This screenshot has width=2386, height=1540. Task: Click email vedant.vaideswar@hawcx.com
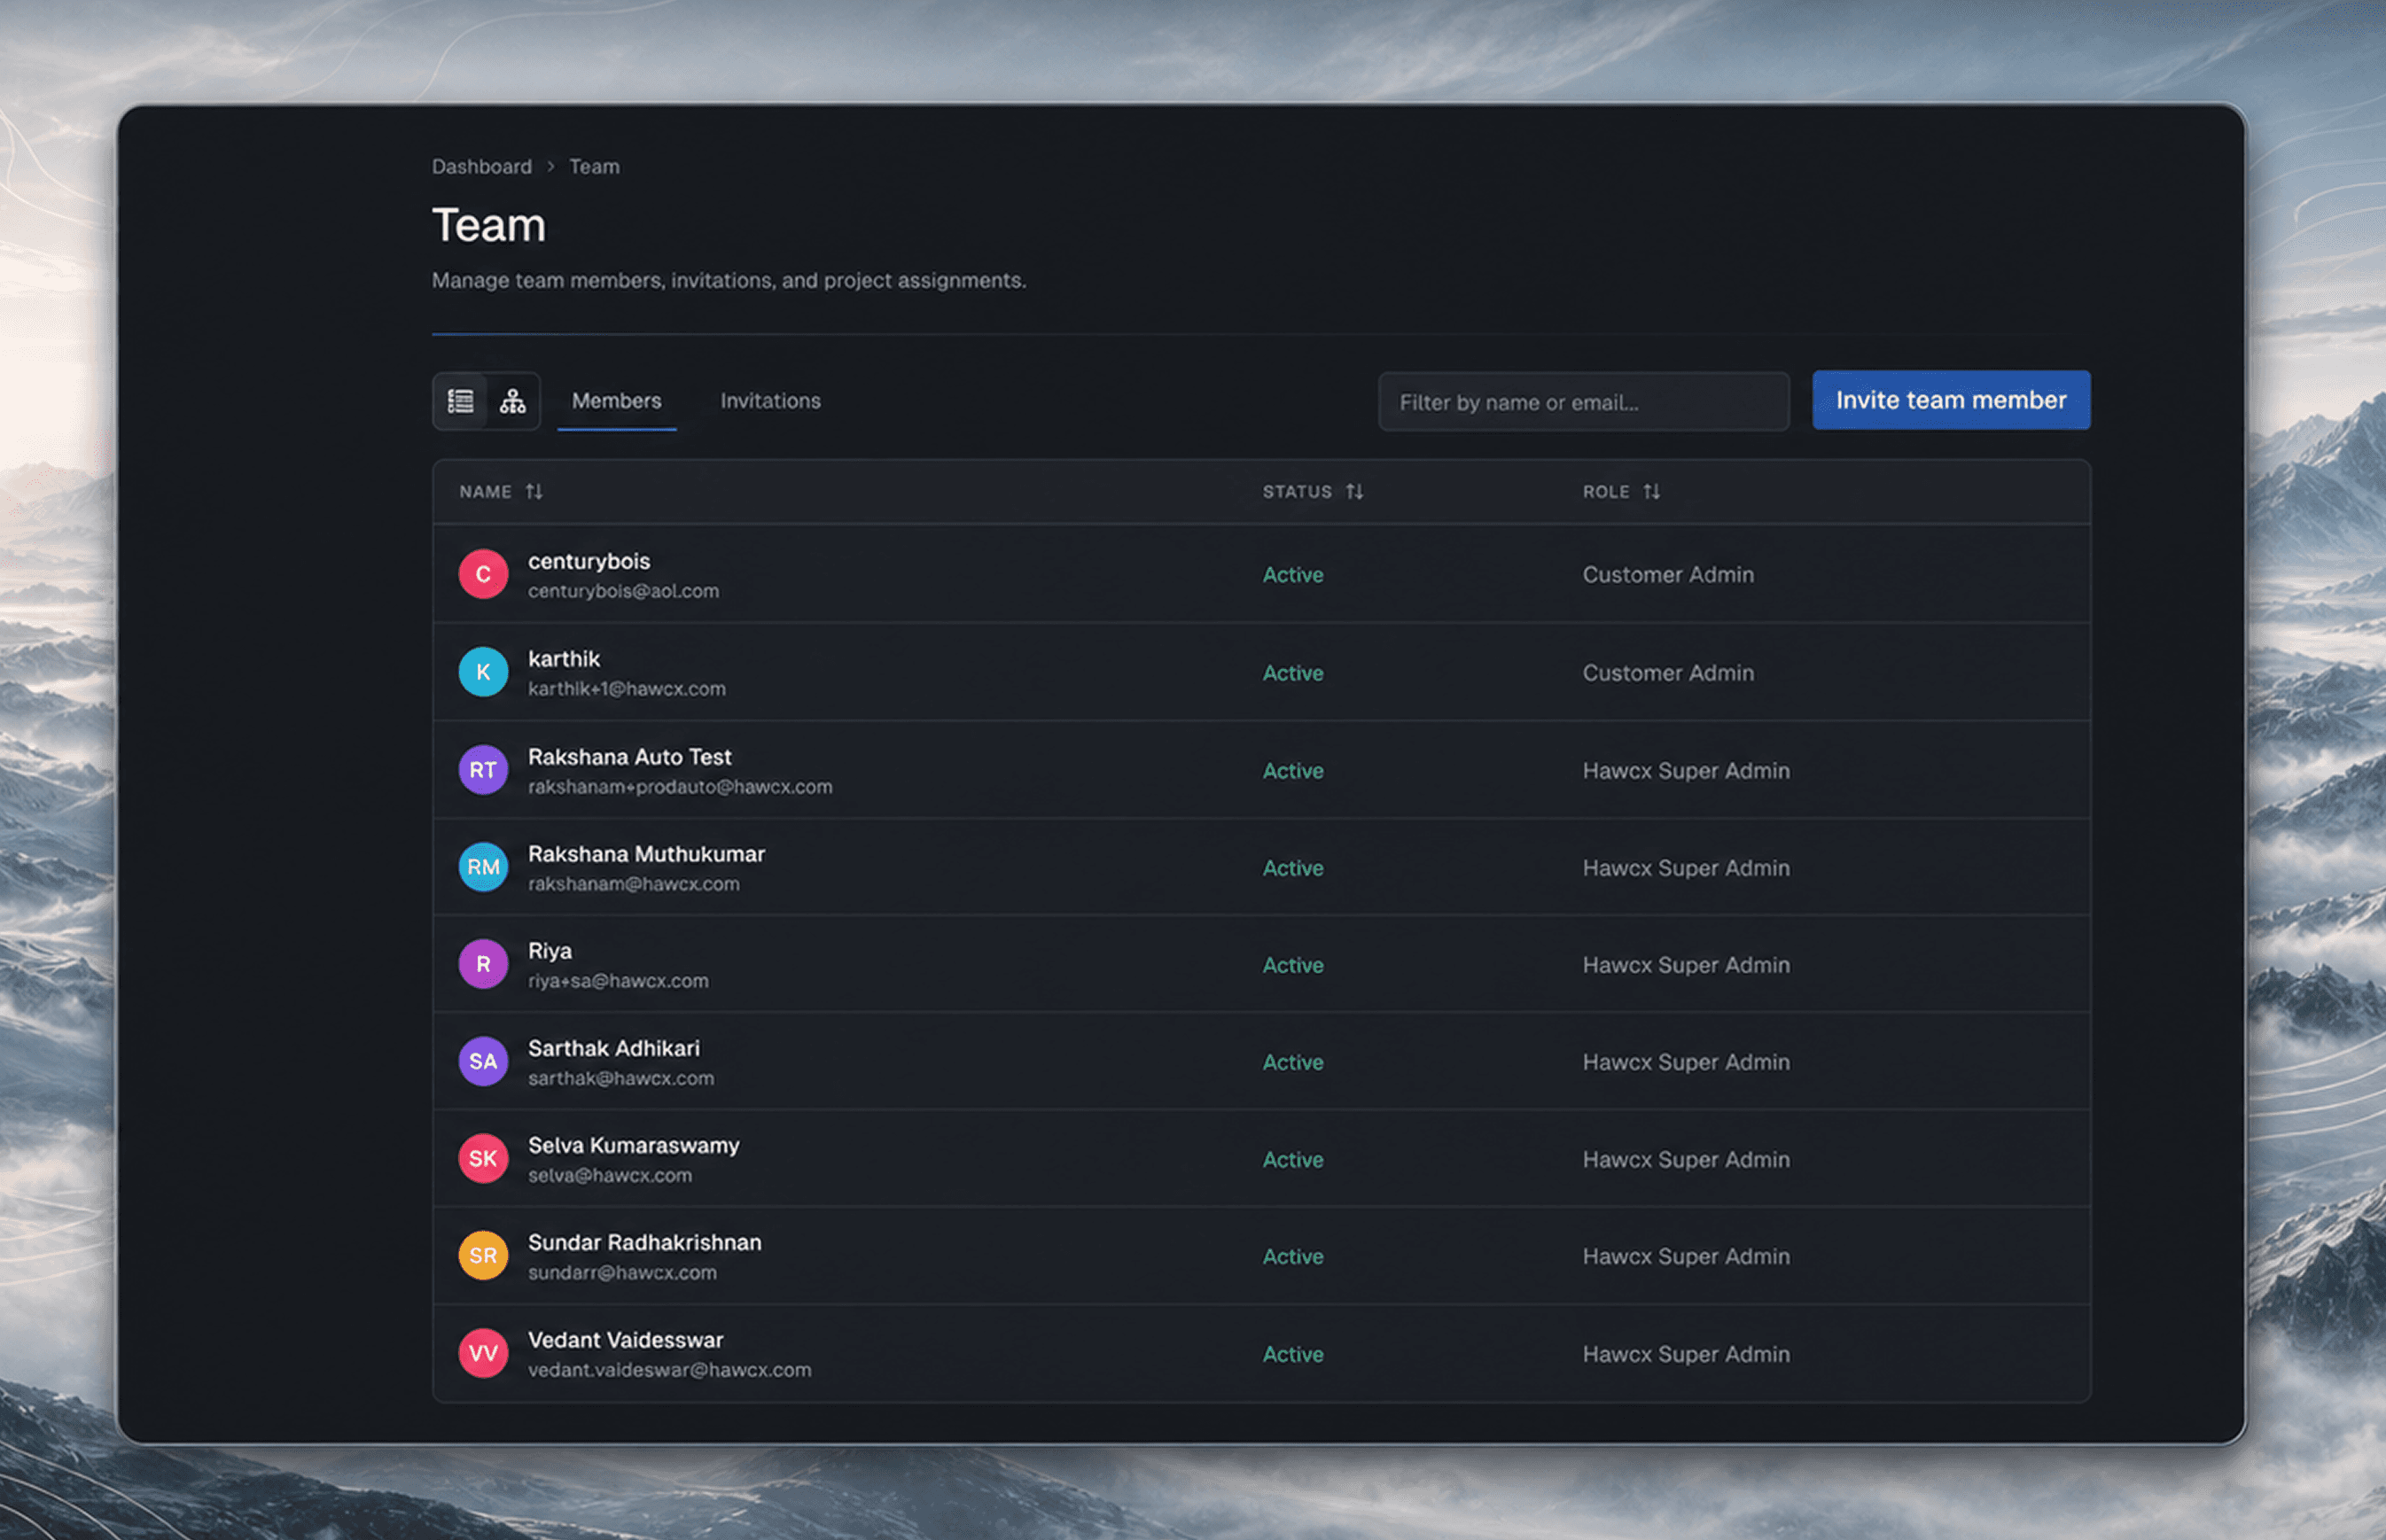[x=670, y=1370]
